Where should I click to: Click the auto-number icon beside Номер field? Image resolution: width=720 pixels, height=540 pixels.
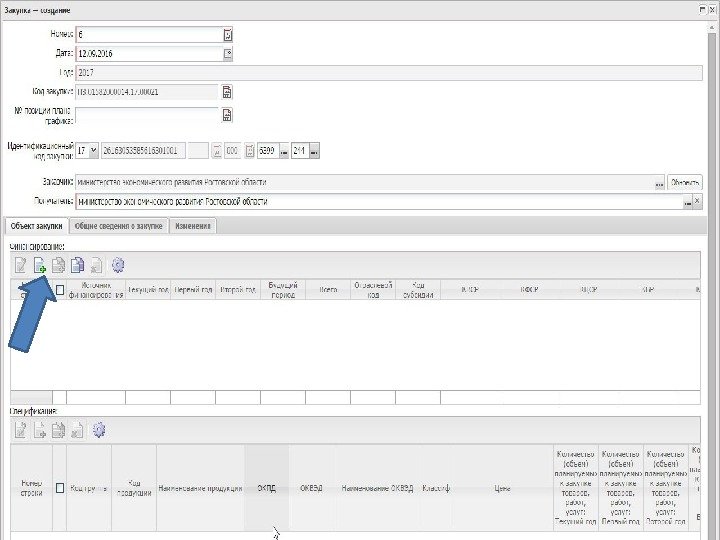click(x=228, y=35)
